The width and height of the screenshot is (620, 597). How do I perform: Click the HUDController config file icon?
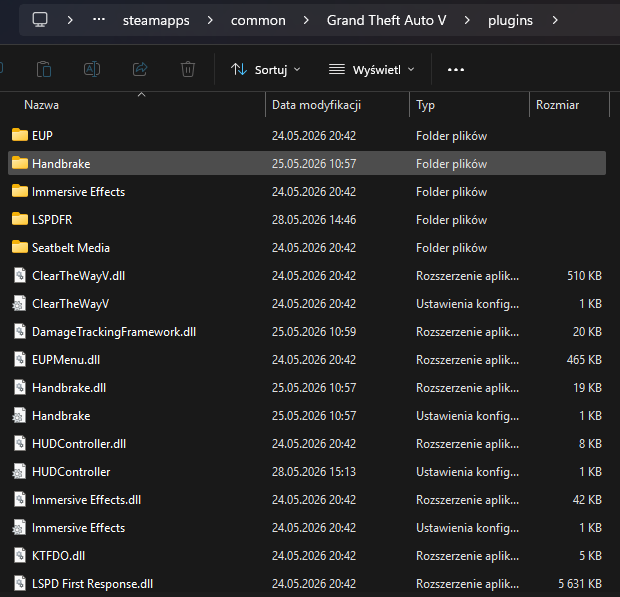pyautogui.click(x=19, y=471)
